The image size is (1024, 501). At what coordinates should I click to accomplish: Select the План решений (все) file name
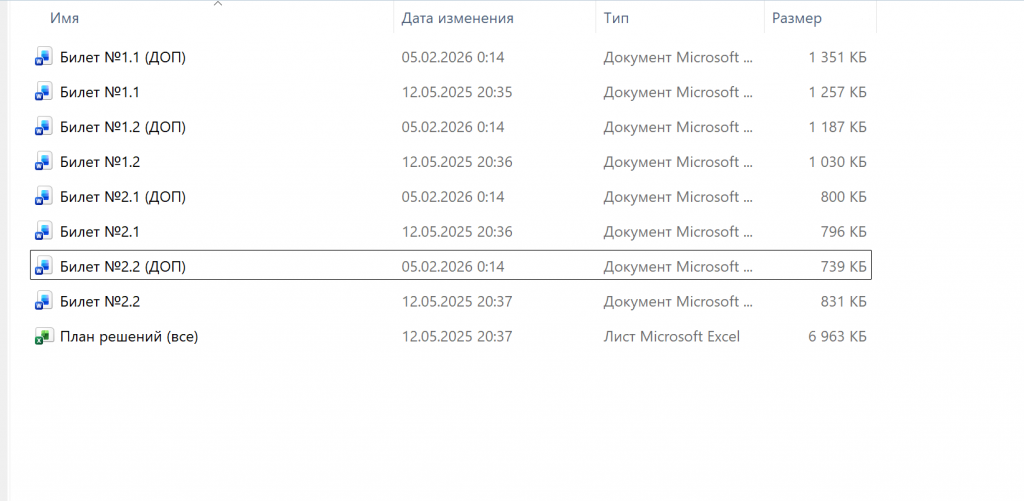(129, 337)
